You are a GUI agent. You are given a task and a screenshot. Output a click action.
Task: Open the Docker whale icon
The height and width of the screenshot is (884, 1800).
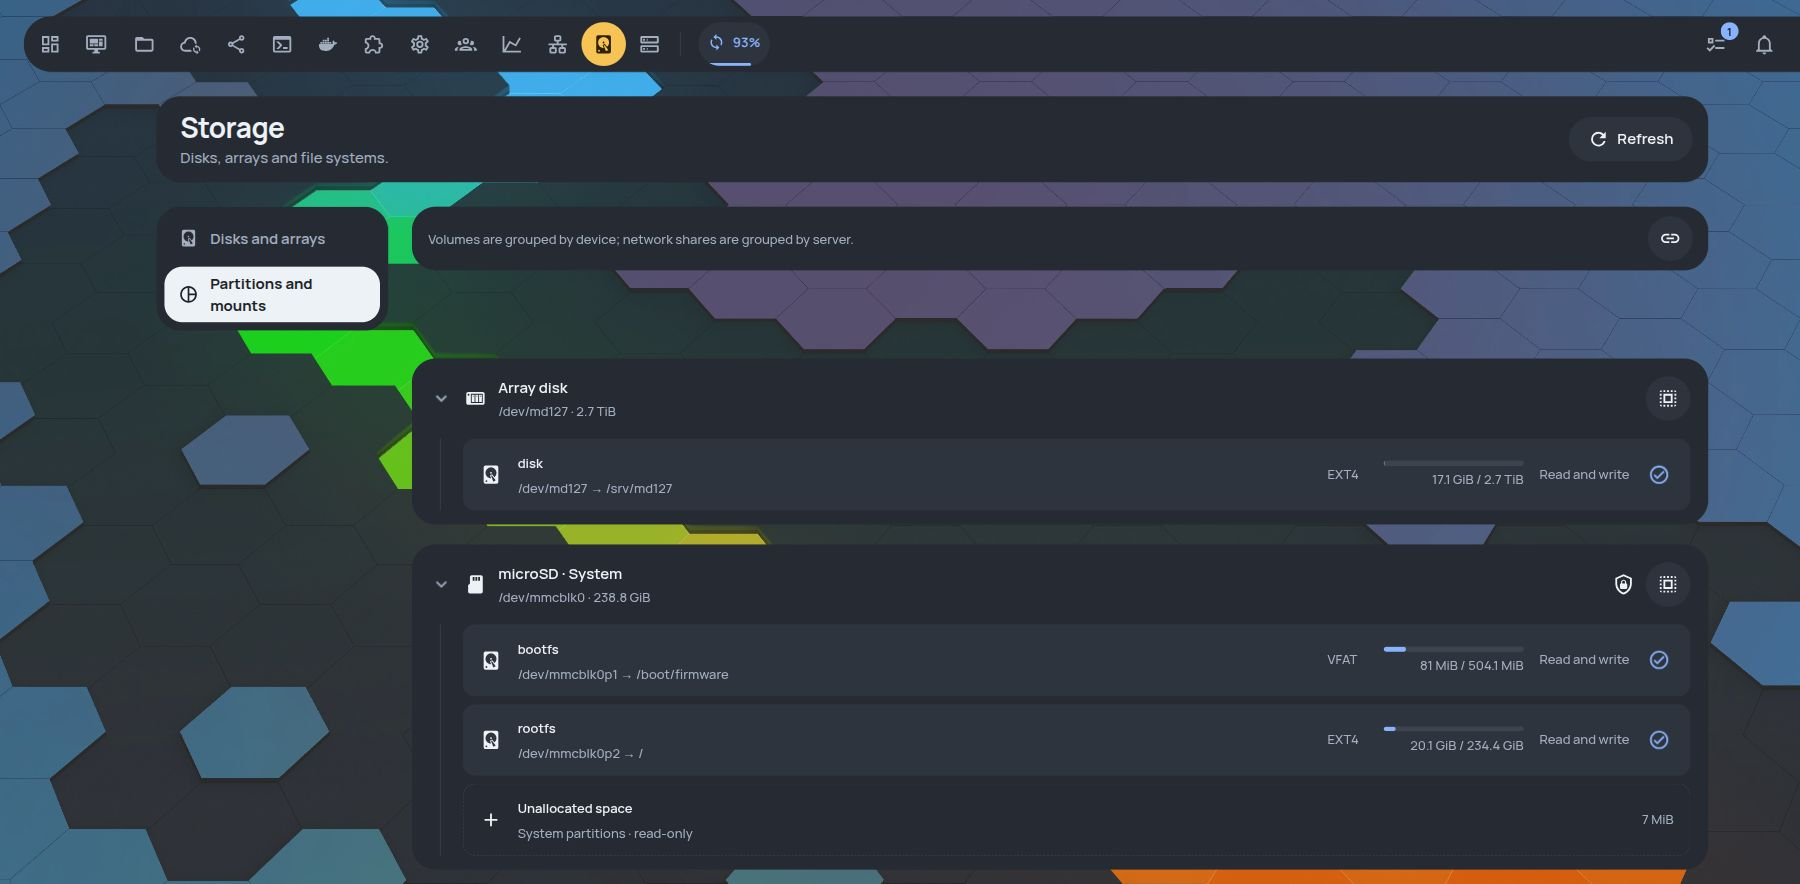click(328, 44)
